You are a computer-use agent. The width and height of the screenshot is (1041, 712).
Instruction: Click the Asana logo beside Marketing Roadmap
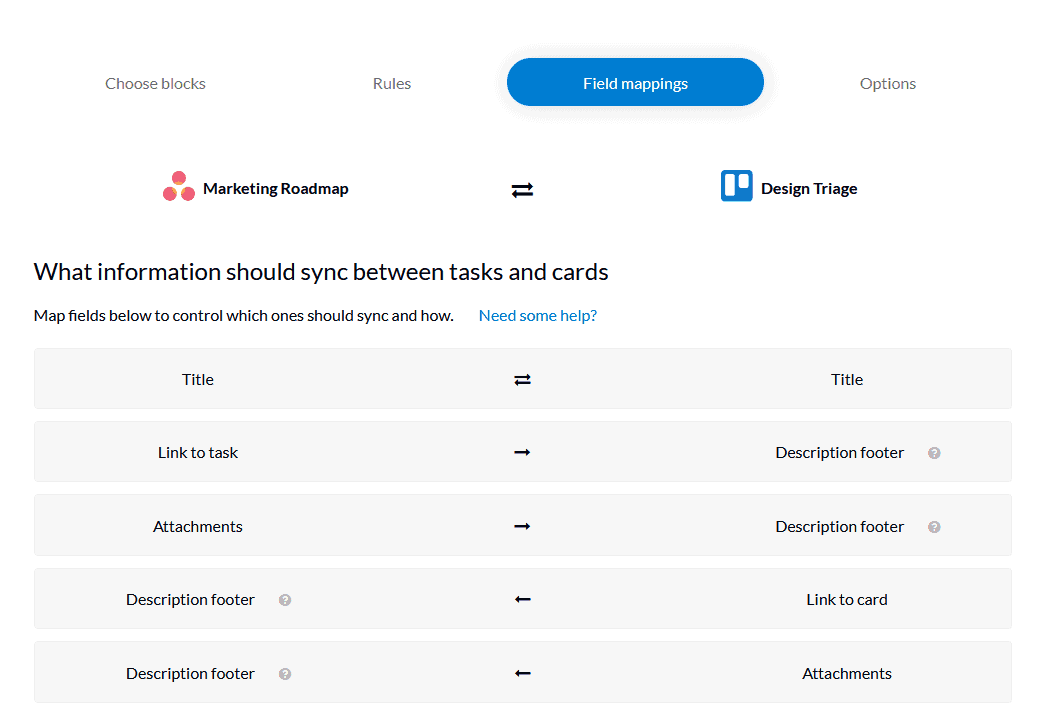pyautogui.click(x=179, y=187)
